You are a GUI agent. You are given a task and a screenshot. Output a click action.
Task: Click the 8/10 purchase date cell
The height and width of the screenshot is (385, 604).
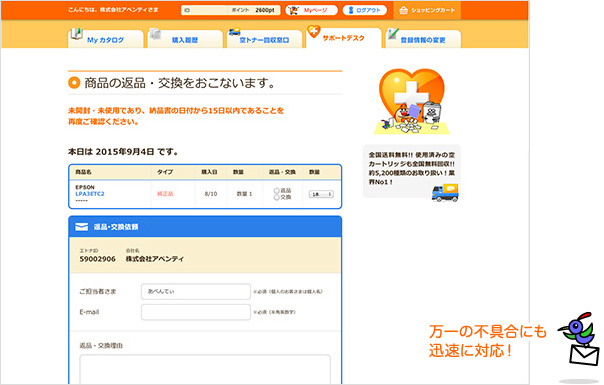pos(211,194)
